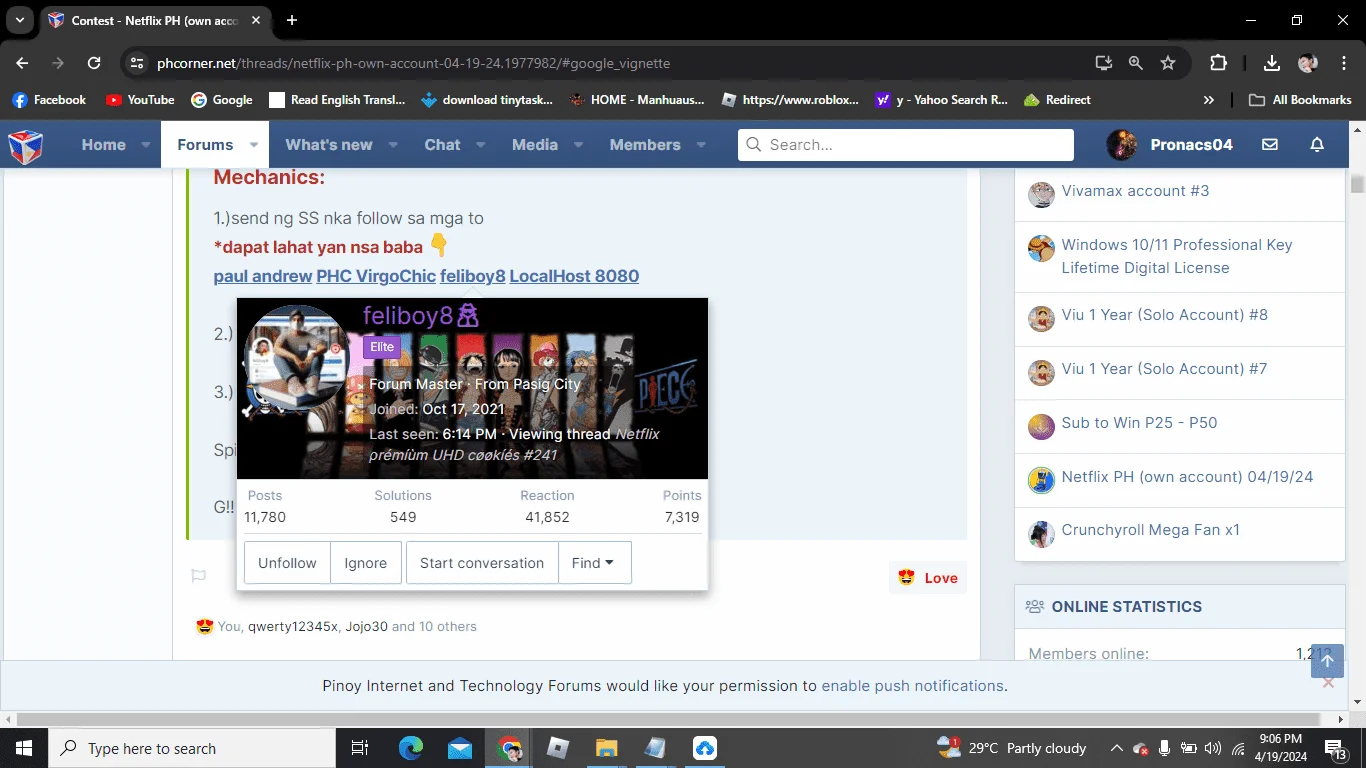
Task: Open the Chrome menu three dots
Action: 1344,63
